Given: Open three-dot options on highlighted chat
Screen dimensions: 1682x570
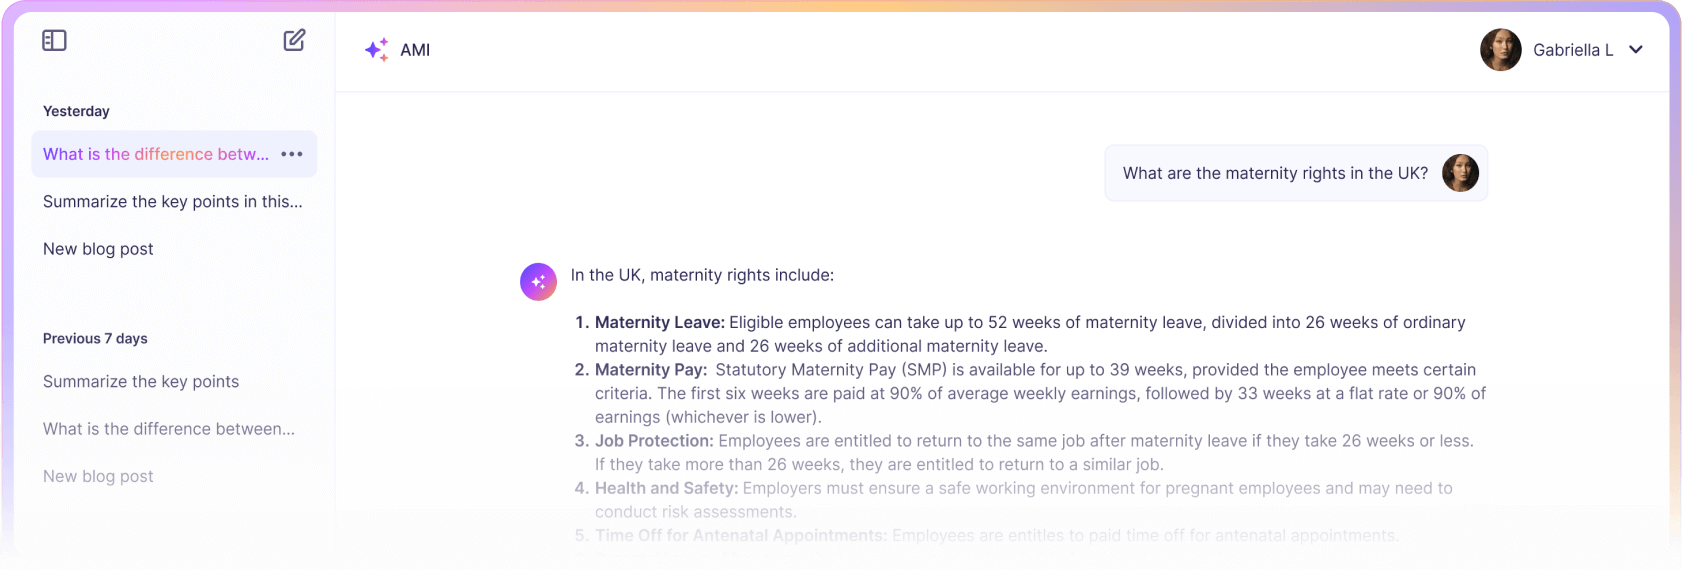Looking at the screenshot, I should 292,154.
